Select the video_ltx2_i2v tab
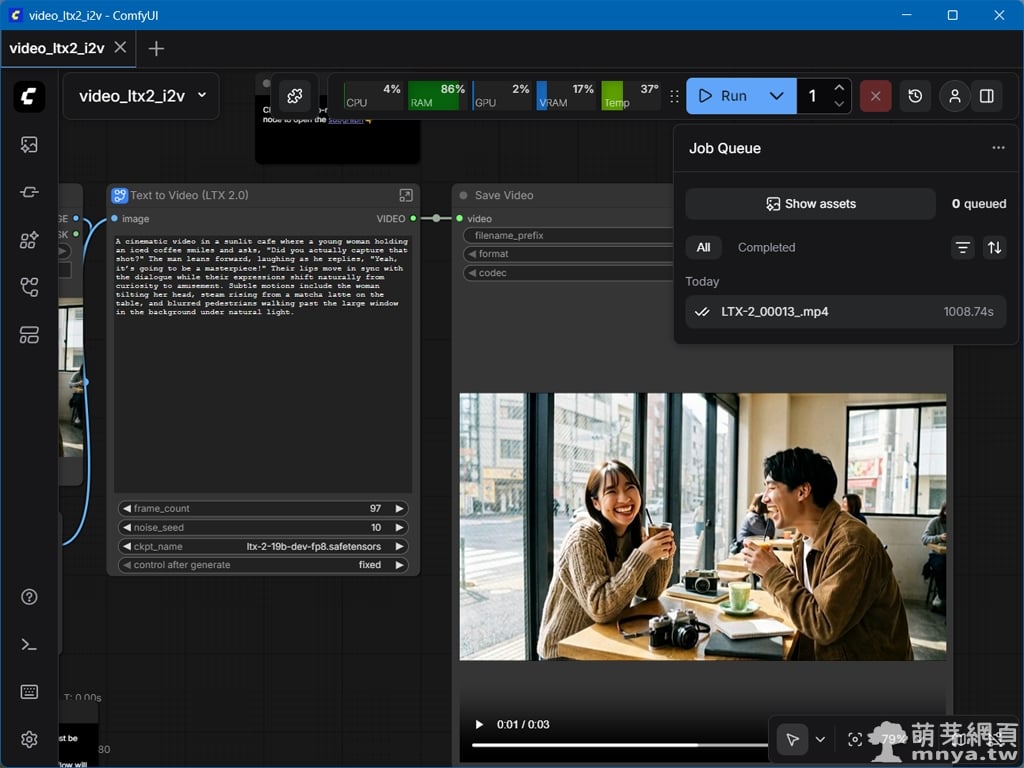 [56, 48]
